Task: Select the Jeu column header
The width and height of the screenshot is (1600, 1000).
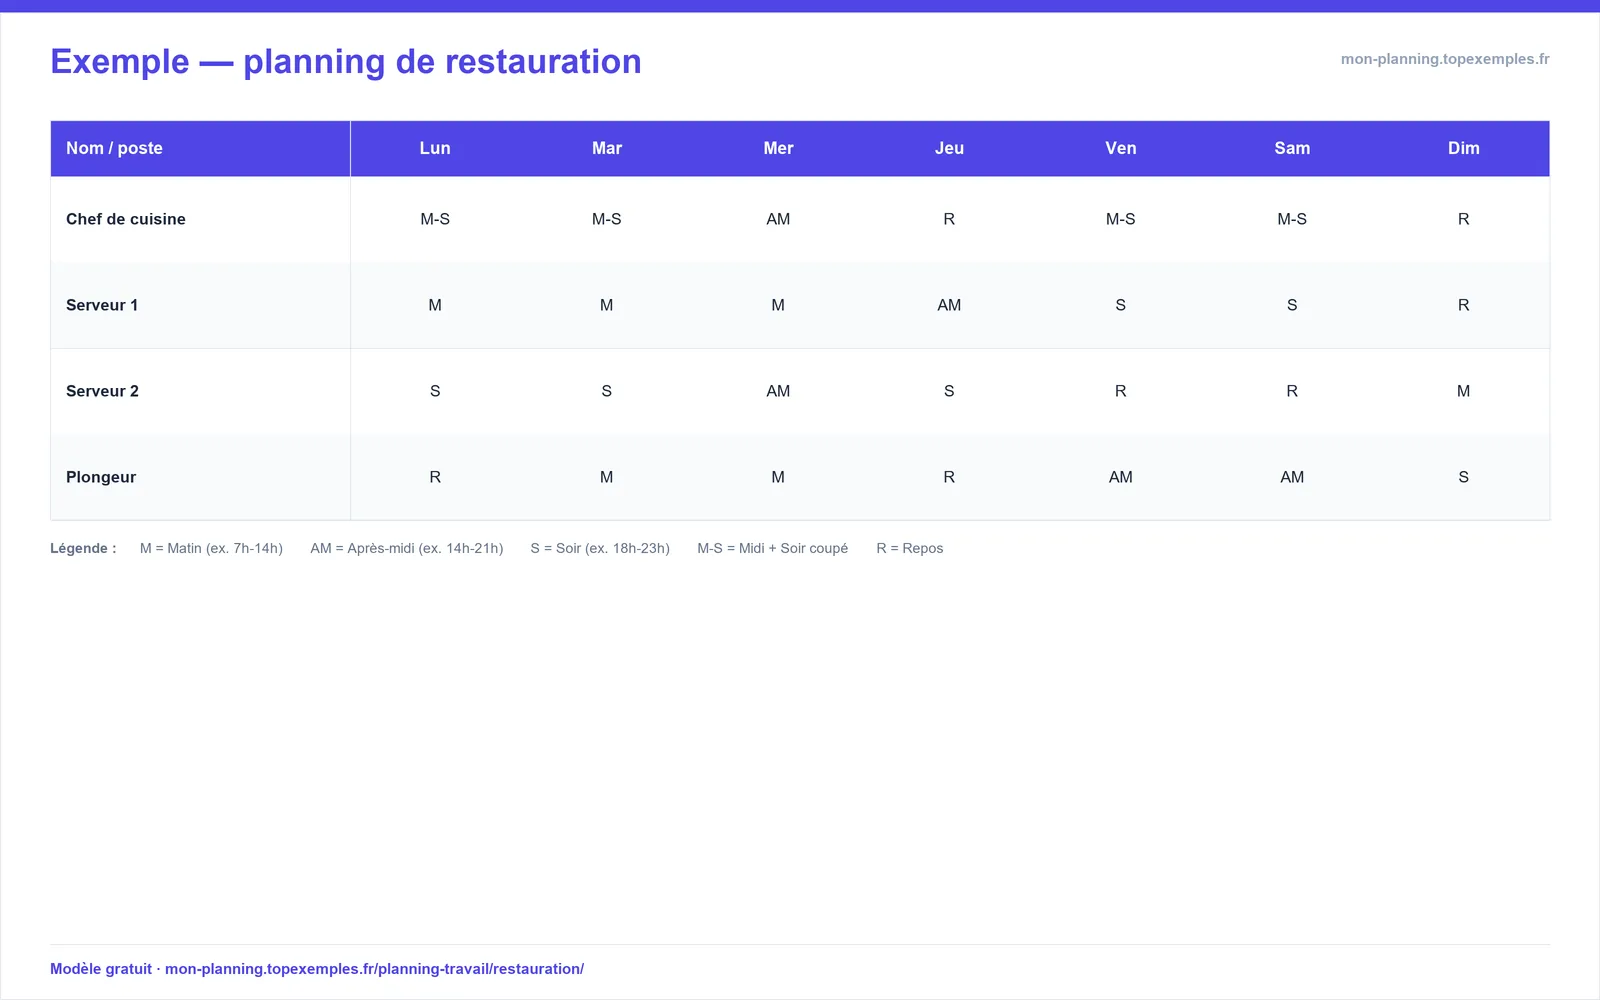Action: pos(949,148)
